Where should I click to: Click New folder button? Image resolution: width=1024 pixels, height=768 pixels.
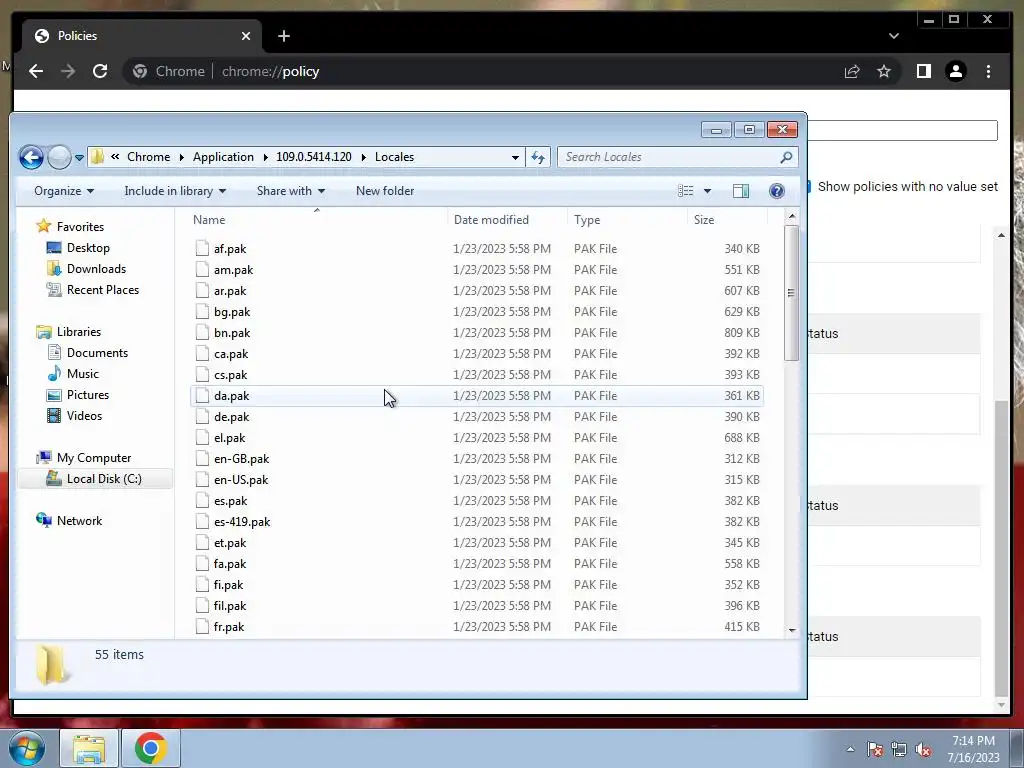tap(385, 191)
